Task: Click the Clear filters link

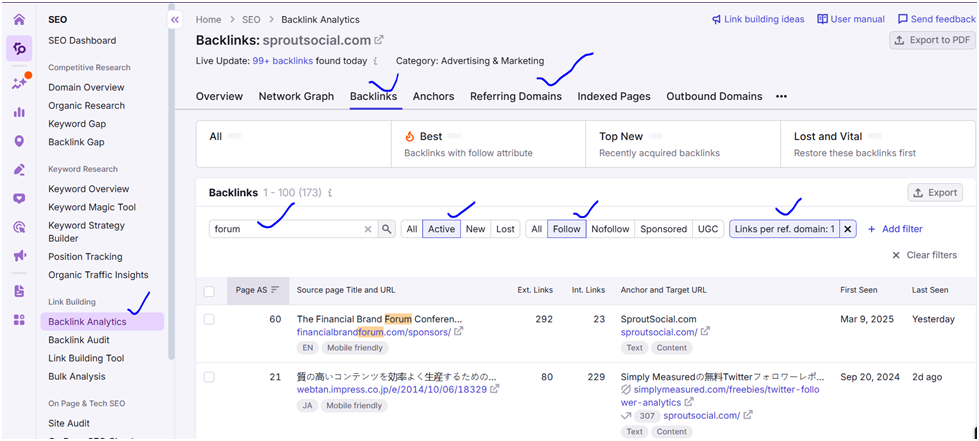Action: (x=924, y=255)
